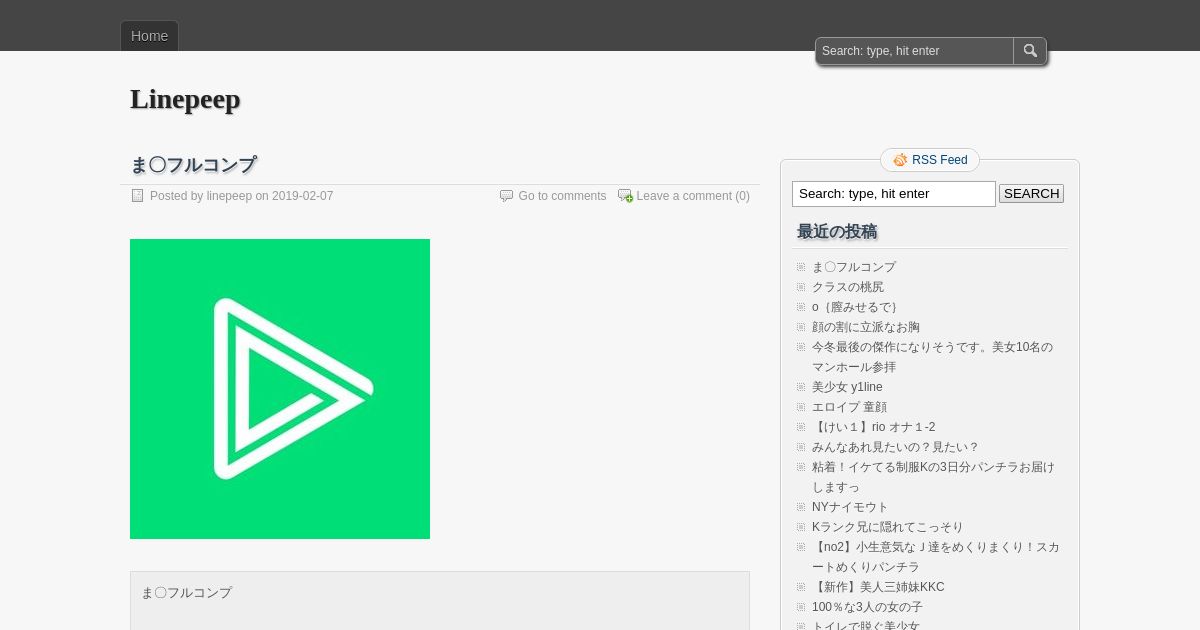Open recent post NYナイモウト
Screen dimensions: 1200x630
(850, 507)
